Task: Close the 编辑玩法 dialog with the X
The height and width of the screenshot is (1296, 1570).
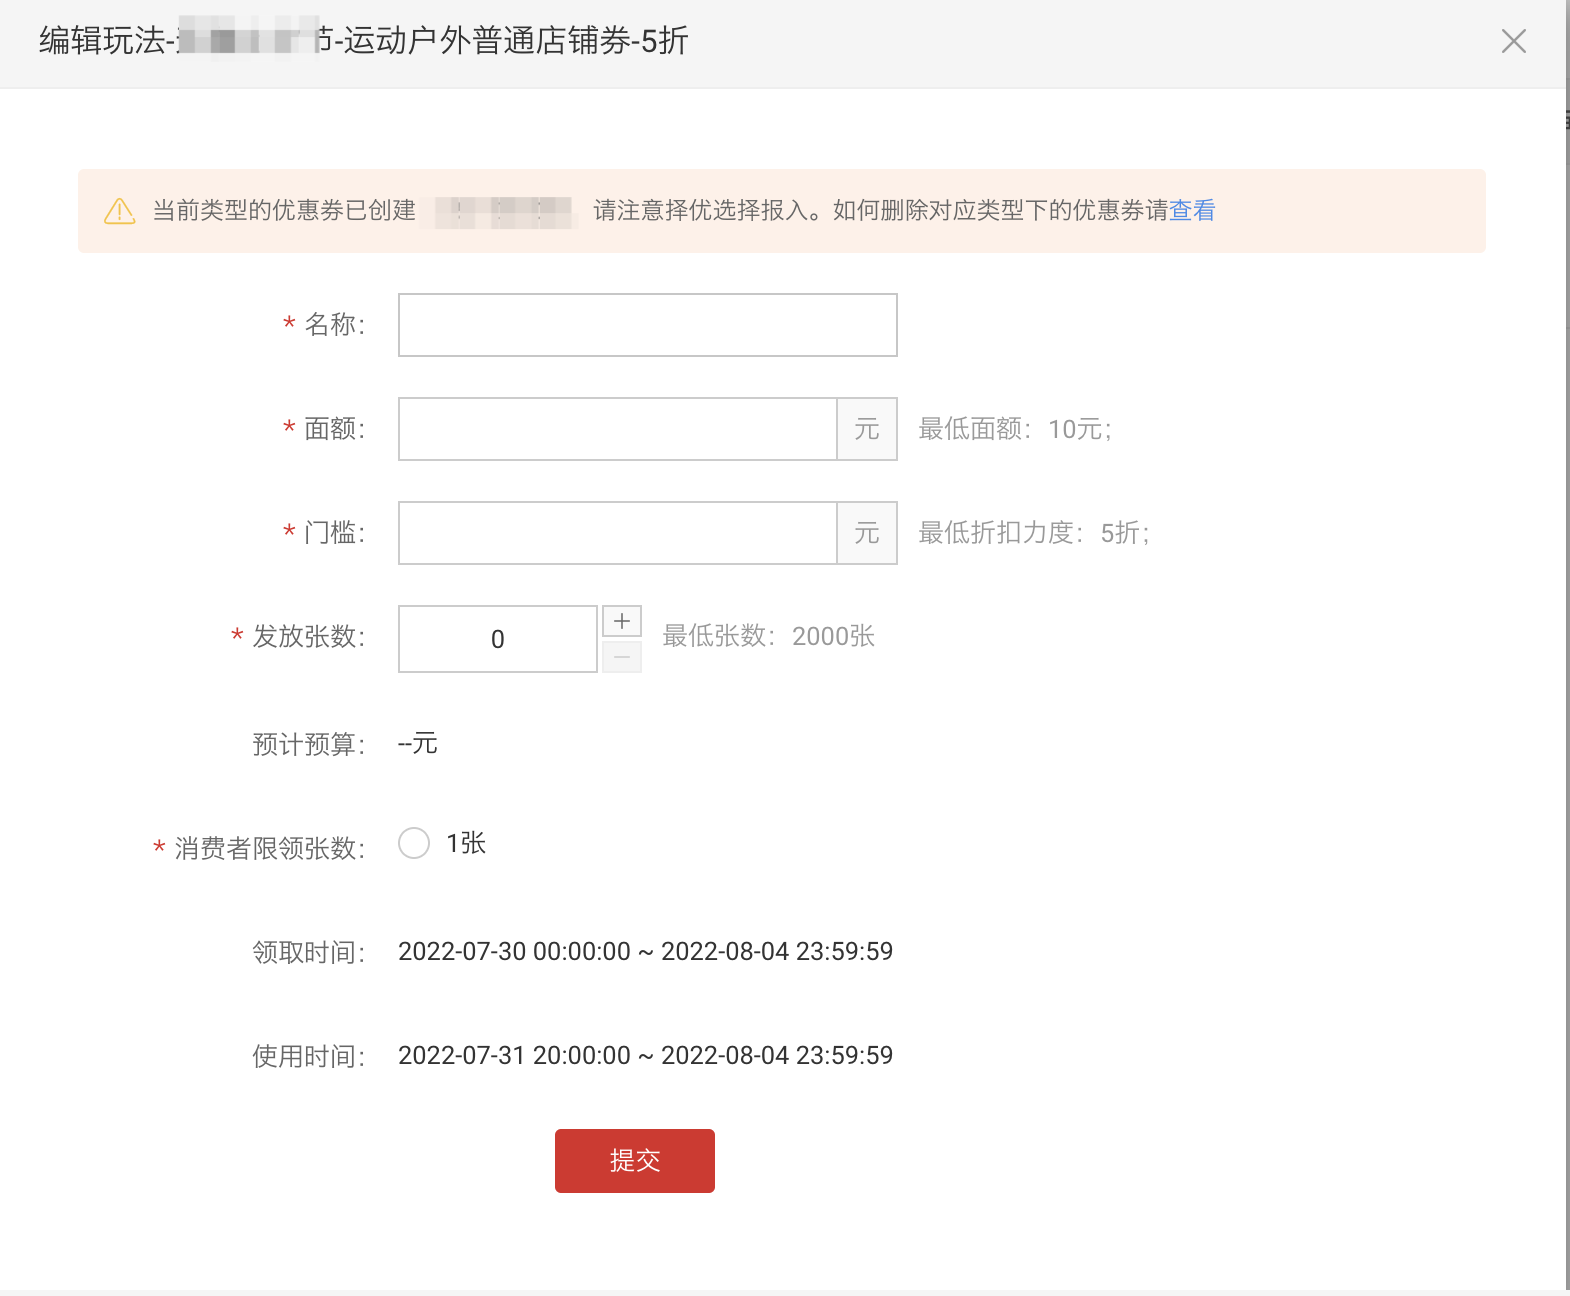Action: (1514, 41)
